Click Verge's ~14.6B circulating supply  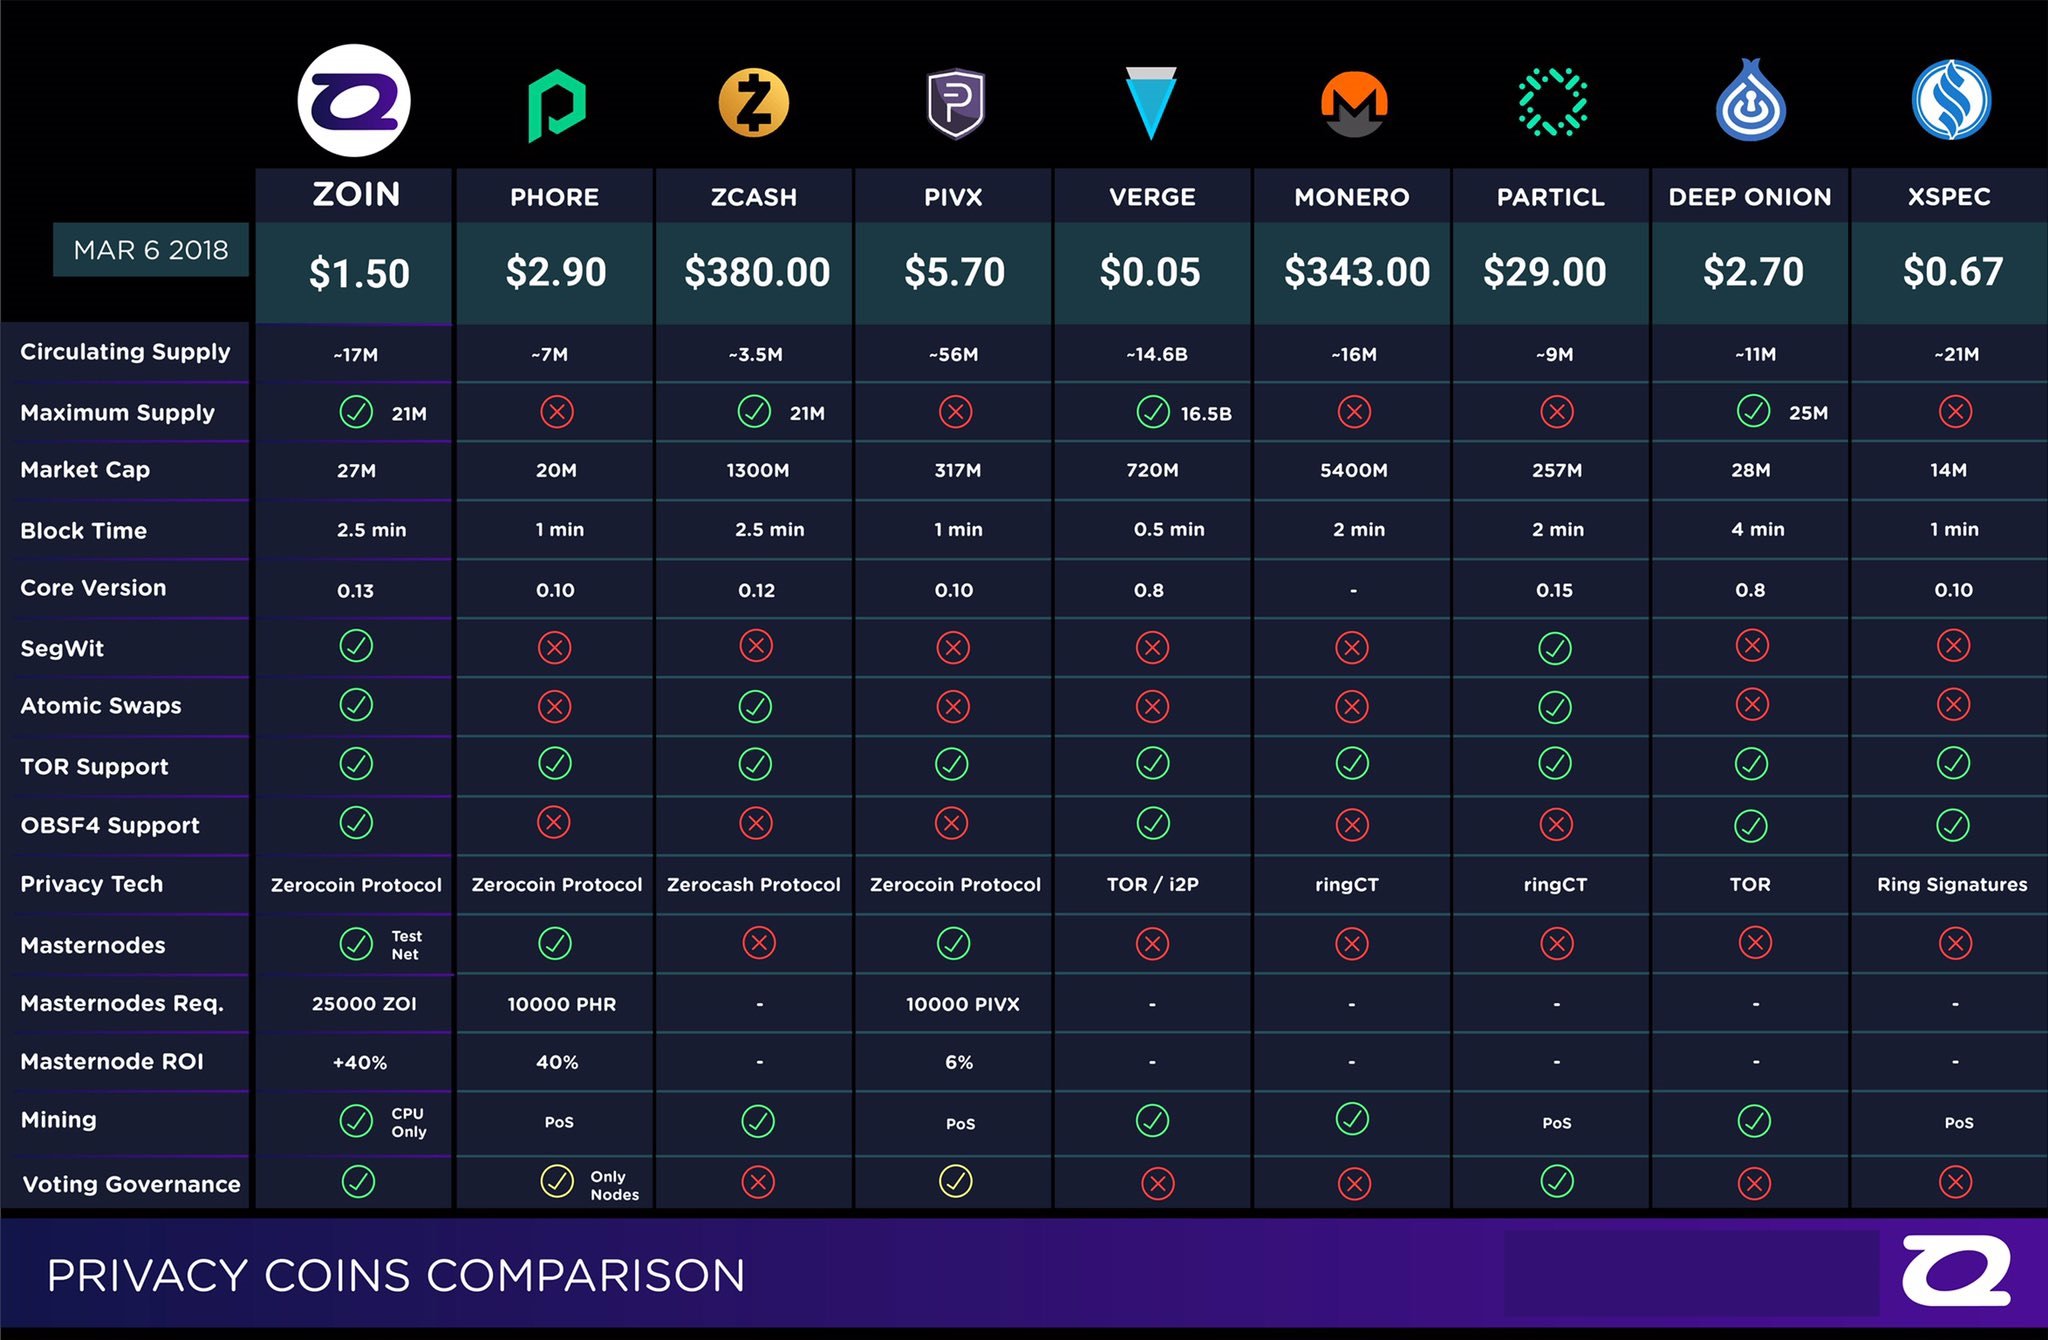pyautogui.click(x=1157, y=354)
